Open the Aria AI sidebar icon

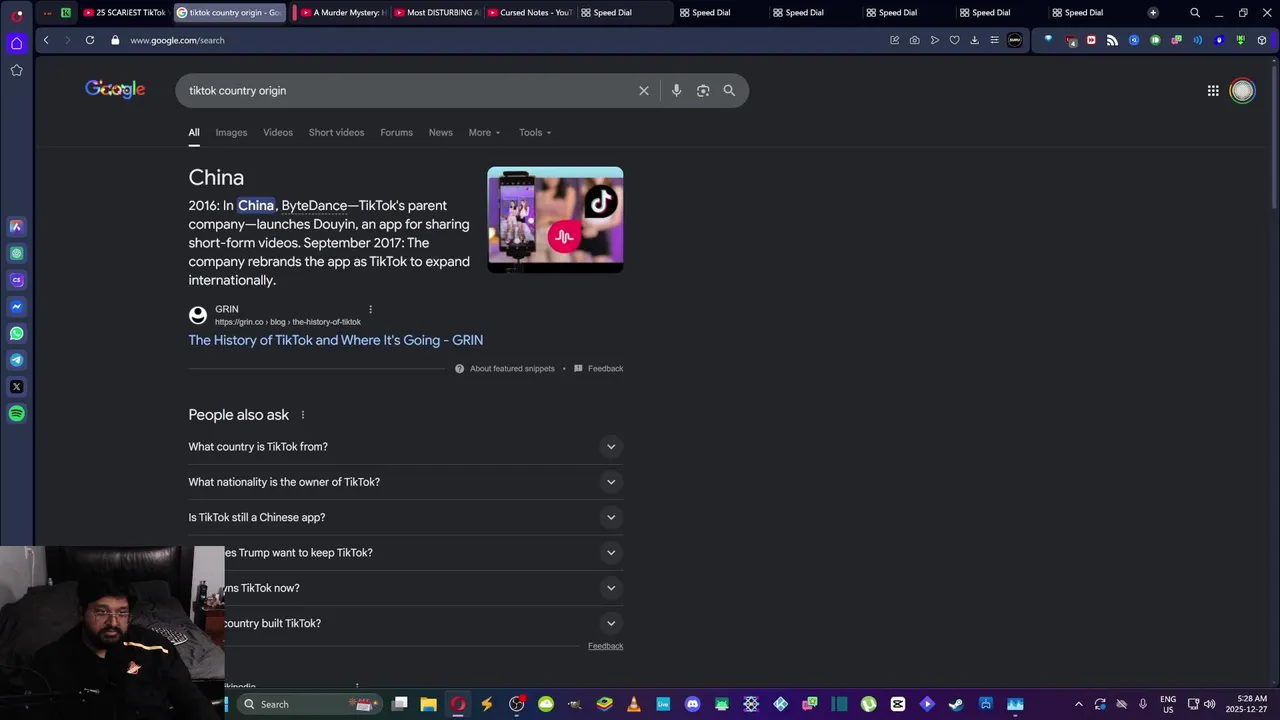tap(16, 226)
